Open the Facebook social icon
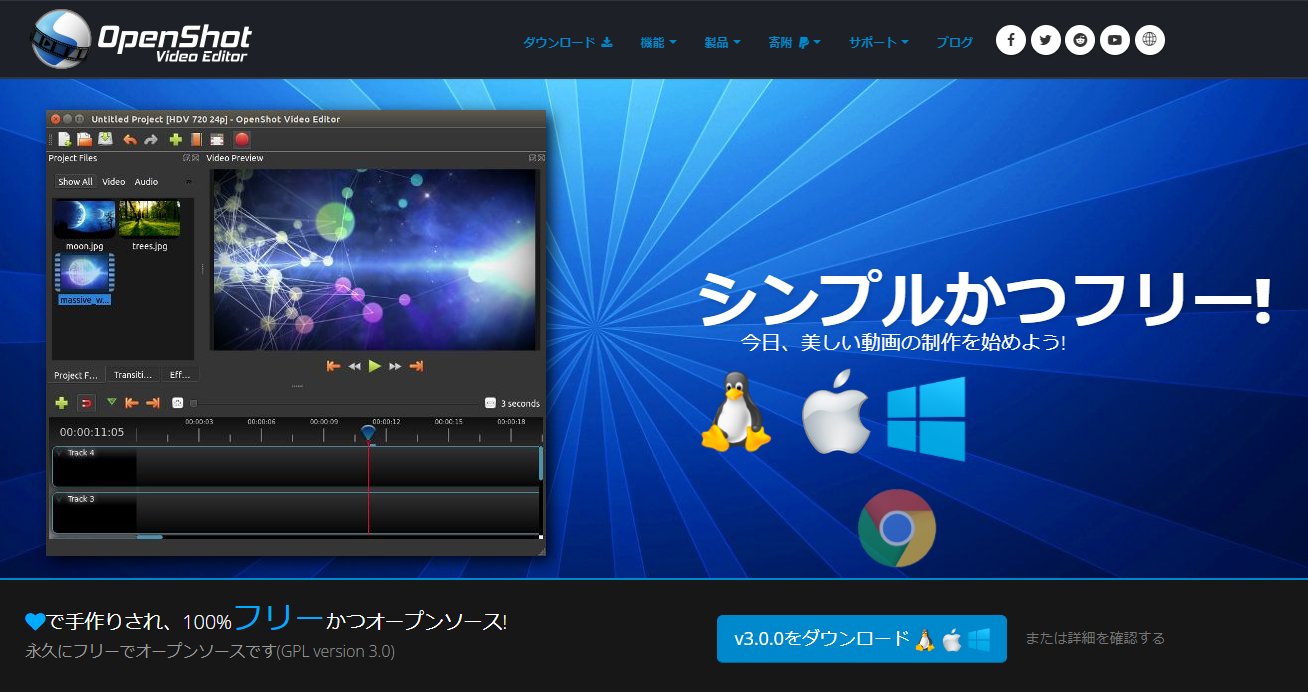The width and height of the screenshot is (1308, 692). pos(1011,40)
